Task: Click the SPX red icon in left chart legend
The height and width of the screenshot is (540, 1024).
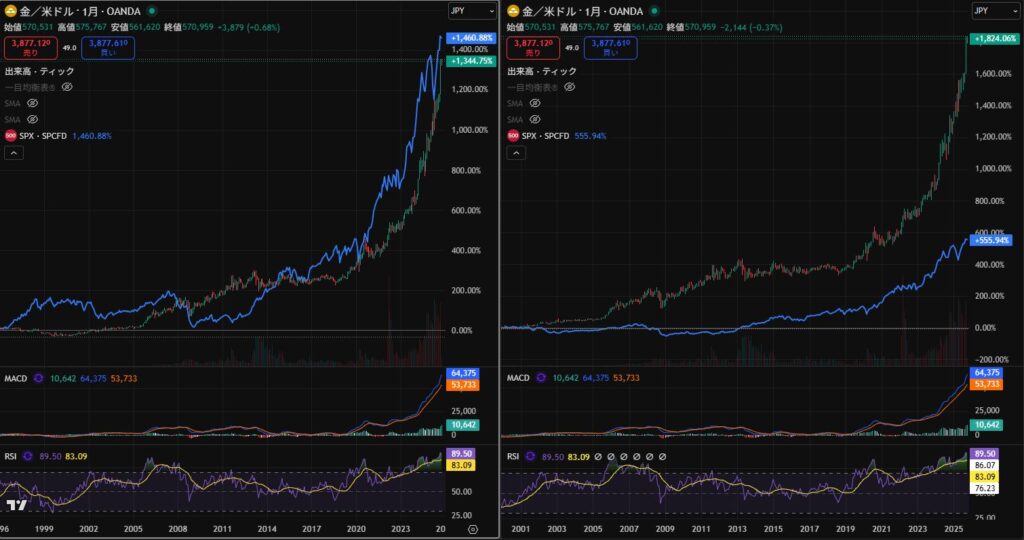Action: click(10, 136)
